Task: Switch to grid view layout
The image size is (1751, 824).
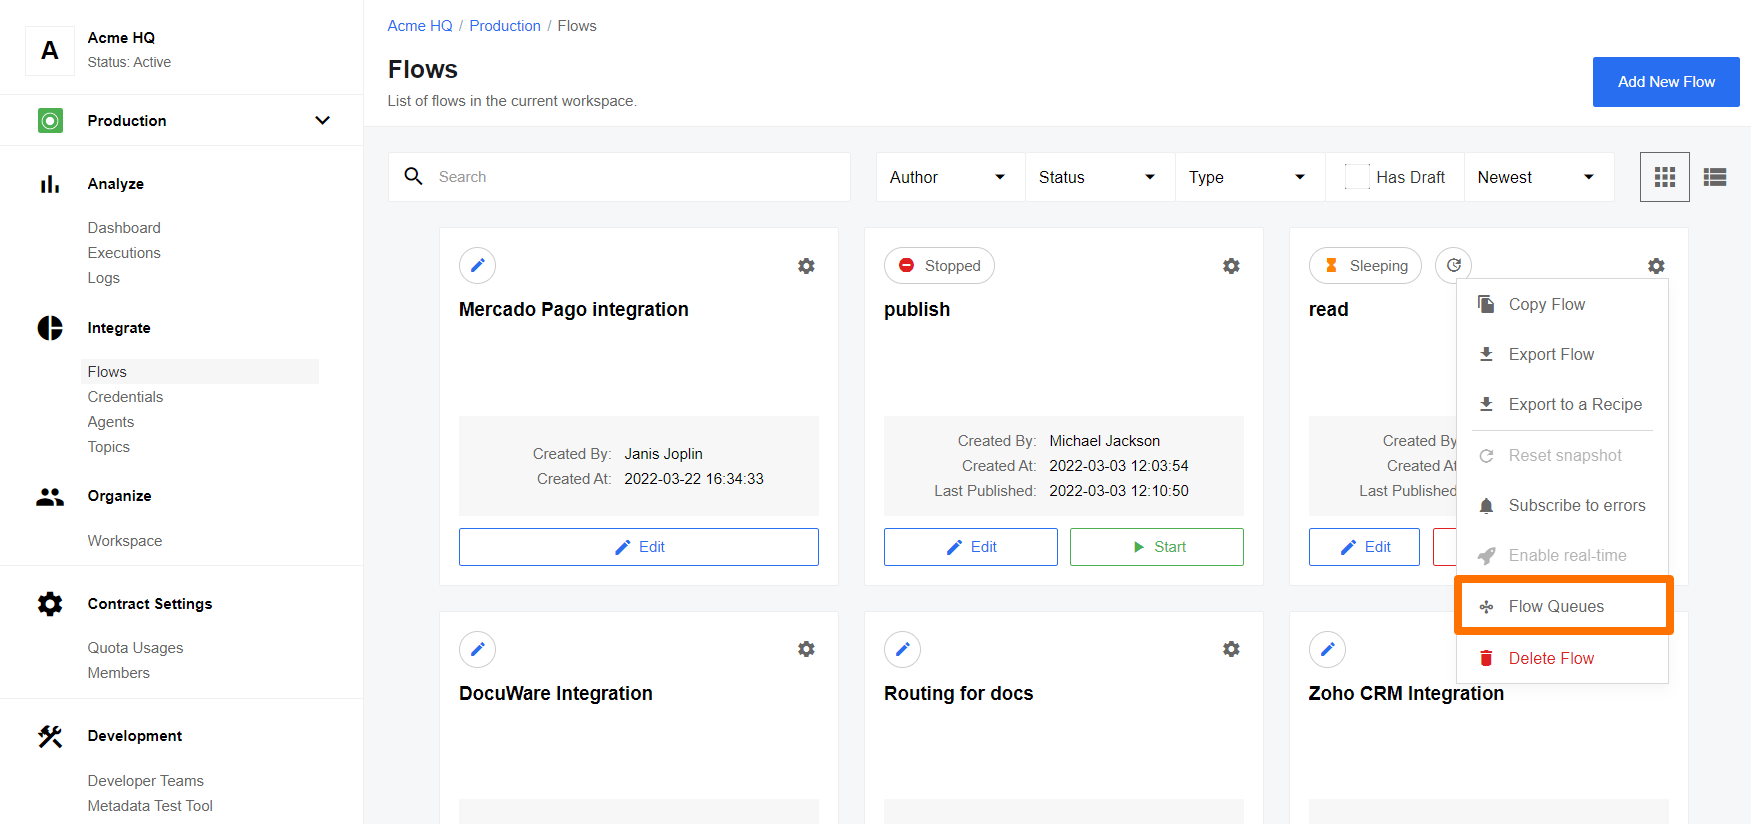Action: (1665, 177)
